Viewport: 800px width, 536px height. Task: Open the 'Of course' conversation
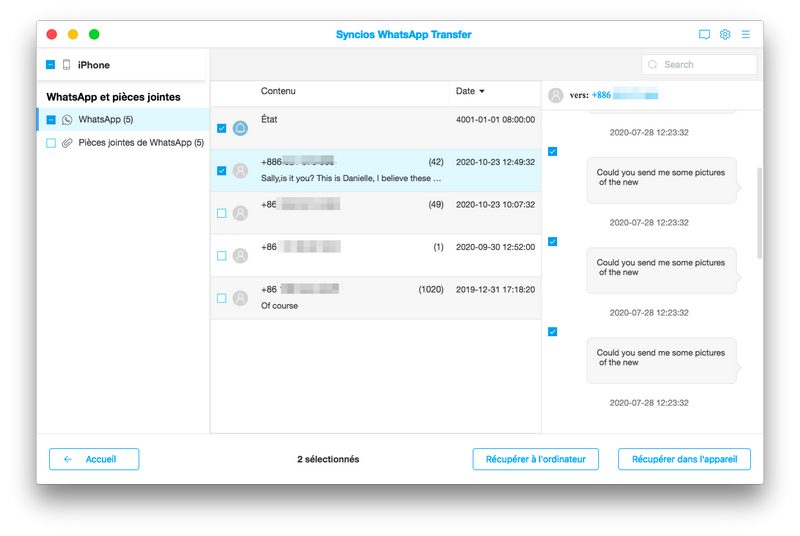point(376,298)
